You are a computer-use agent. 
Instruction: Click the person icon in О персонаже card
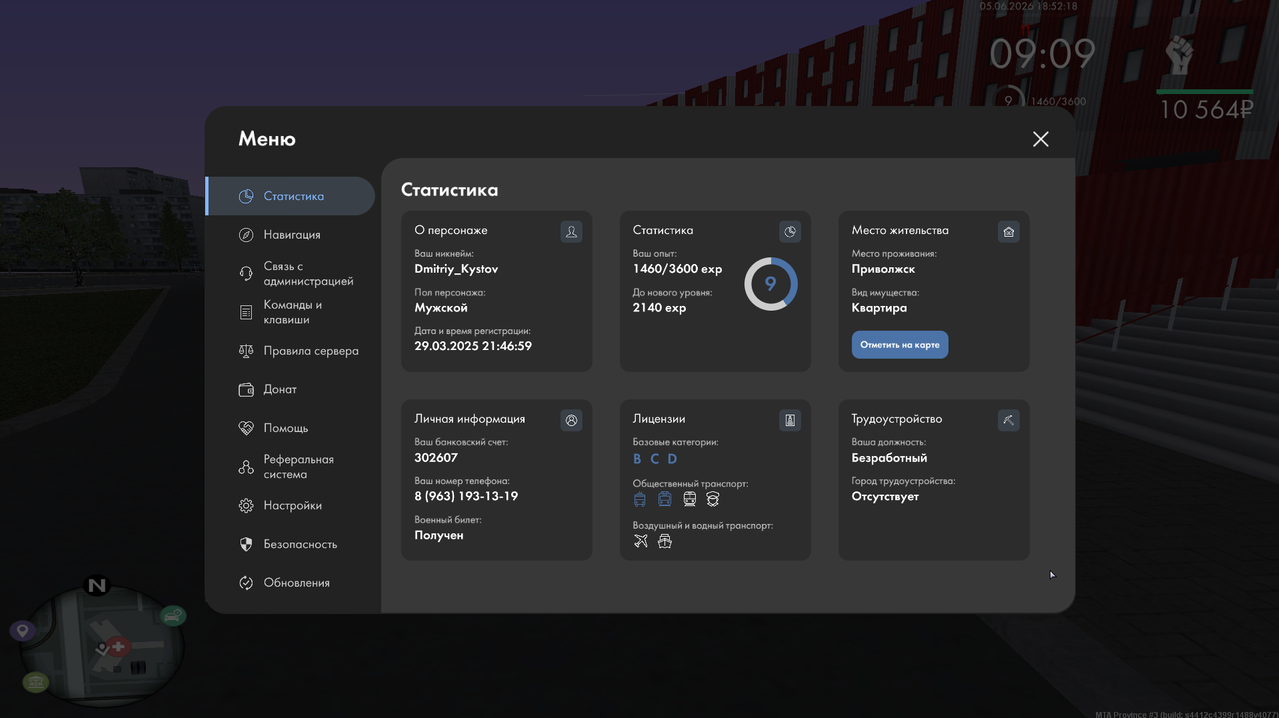pyautogui.click(x=571, y=231)
